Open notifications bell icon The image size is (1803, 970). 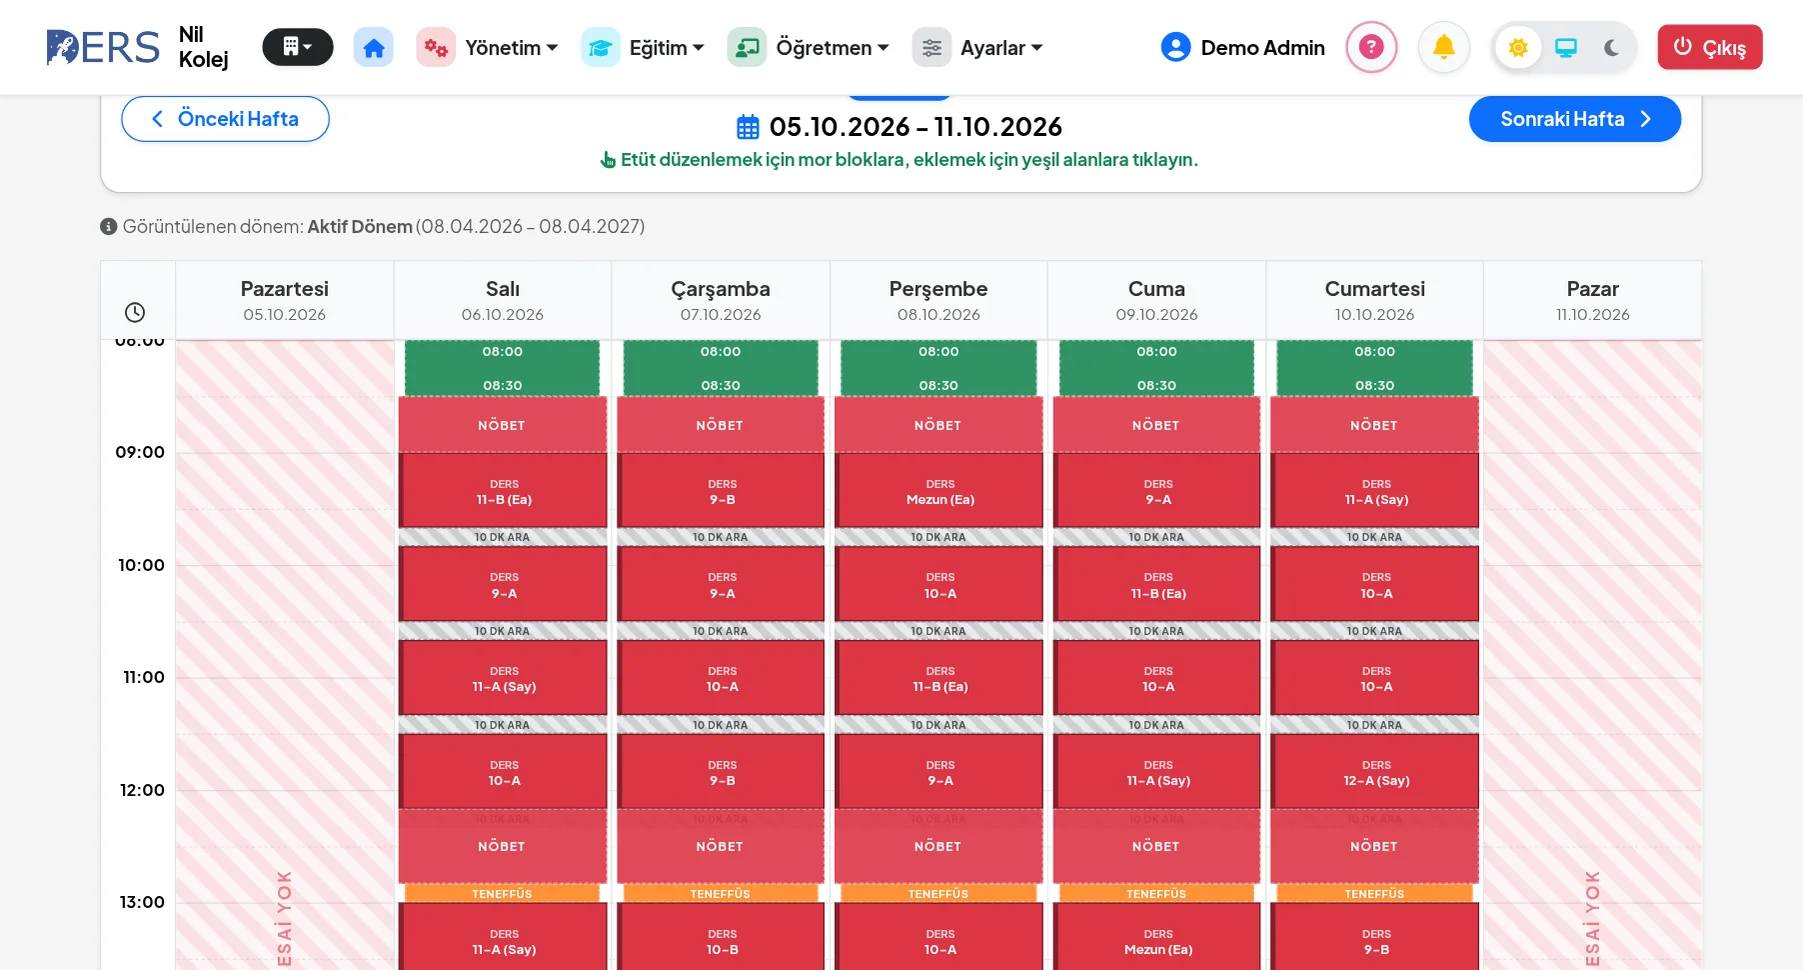coord(1443,47)
